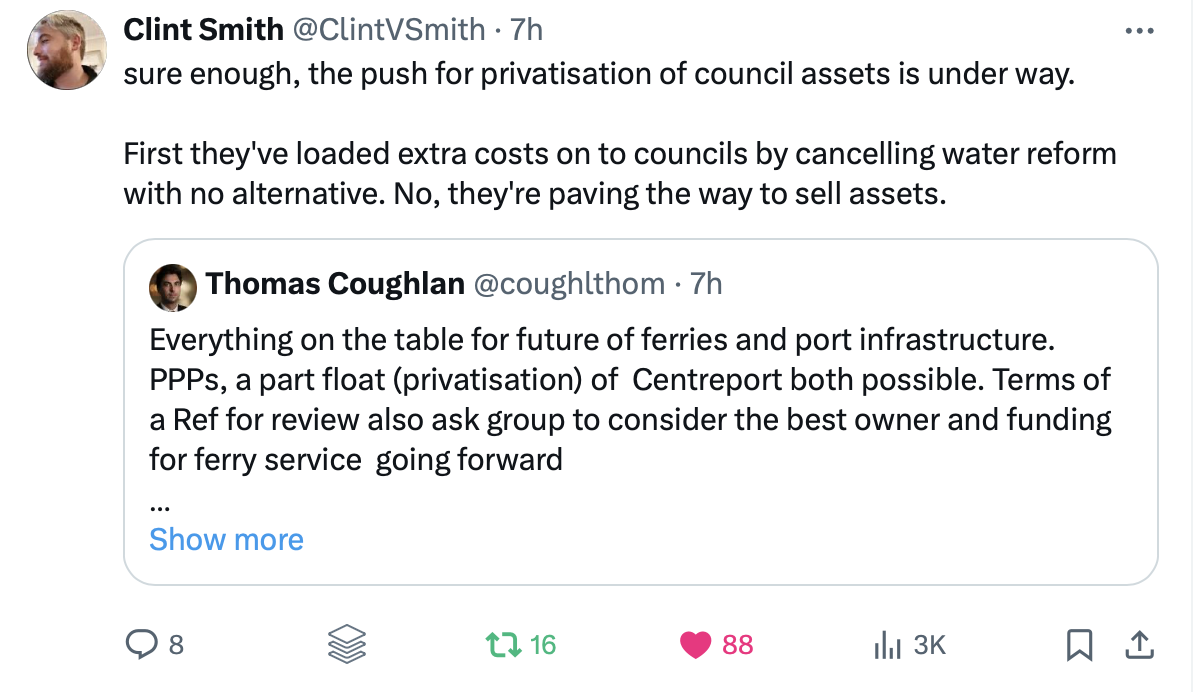Open Clint Smith display name link
The image size is (1200, 692).
(x=203, y=30)
